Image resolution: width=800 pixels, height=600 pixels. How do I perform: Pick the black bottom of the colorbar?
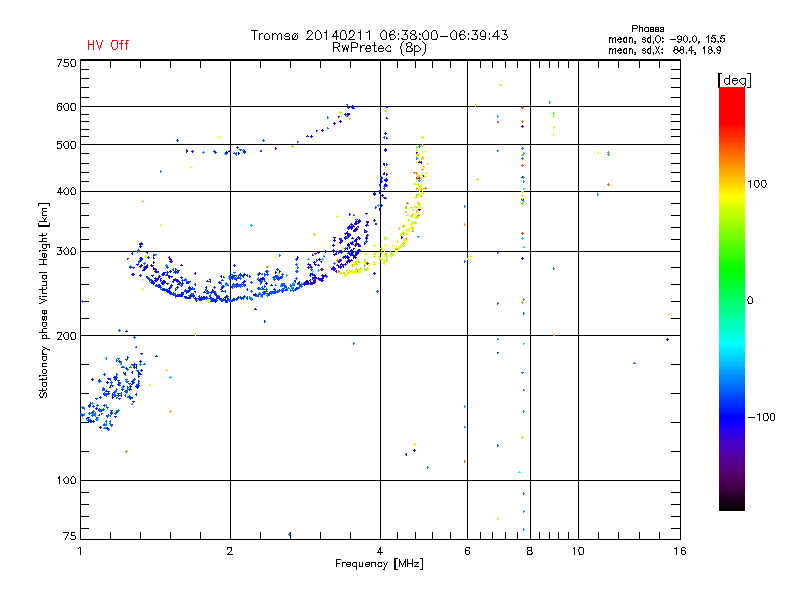(731, 505)
